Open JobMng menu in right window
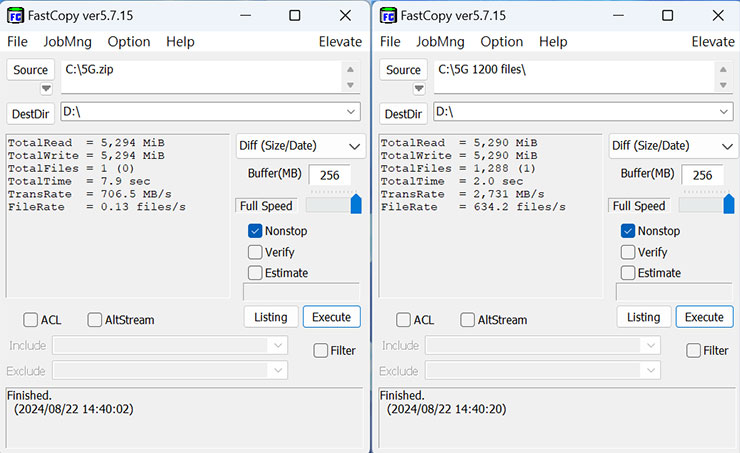The height and width of the screenshot is (453, 740). 440,42
